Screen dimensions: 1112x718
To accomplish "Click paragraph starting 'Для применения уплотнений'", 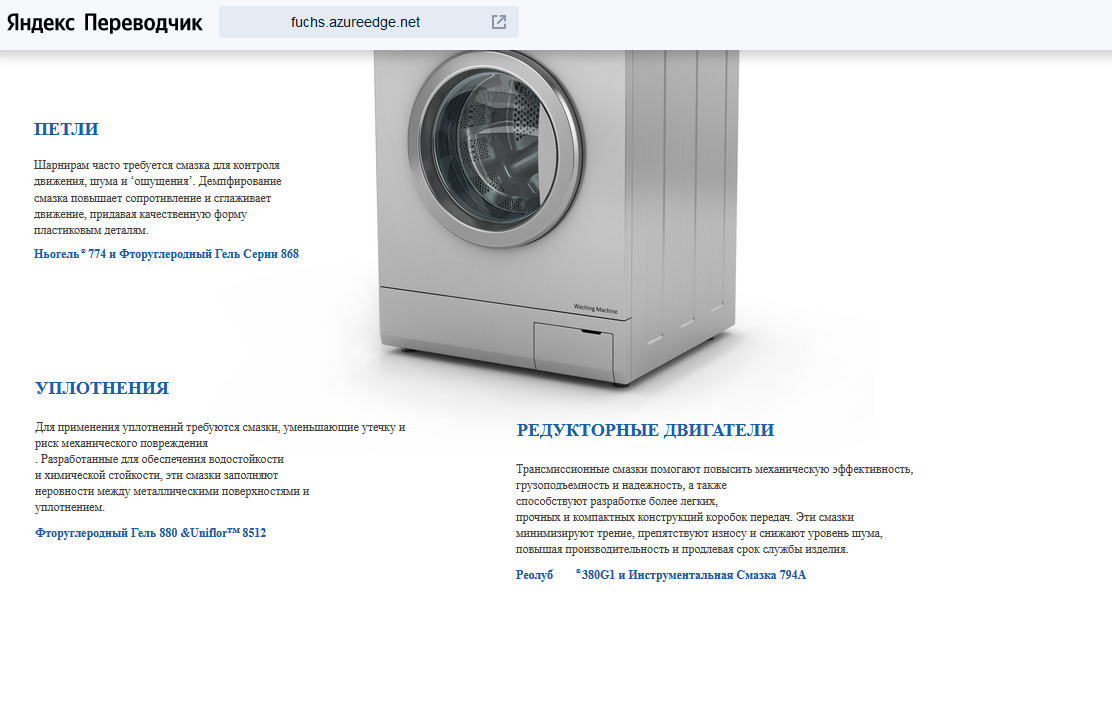I will [220, 467].
